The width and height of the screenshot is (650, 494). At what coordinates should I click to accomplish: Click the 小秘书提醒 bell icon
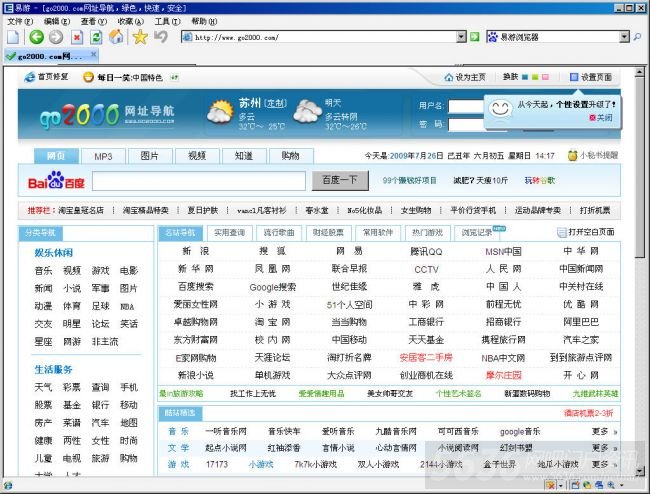tap(572, 155)
